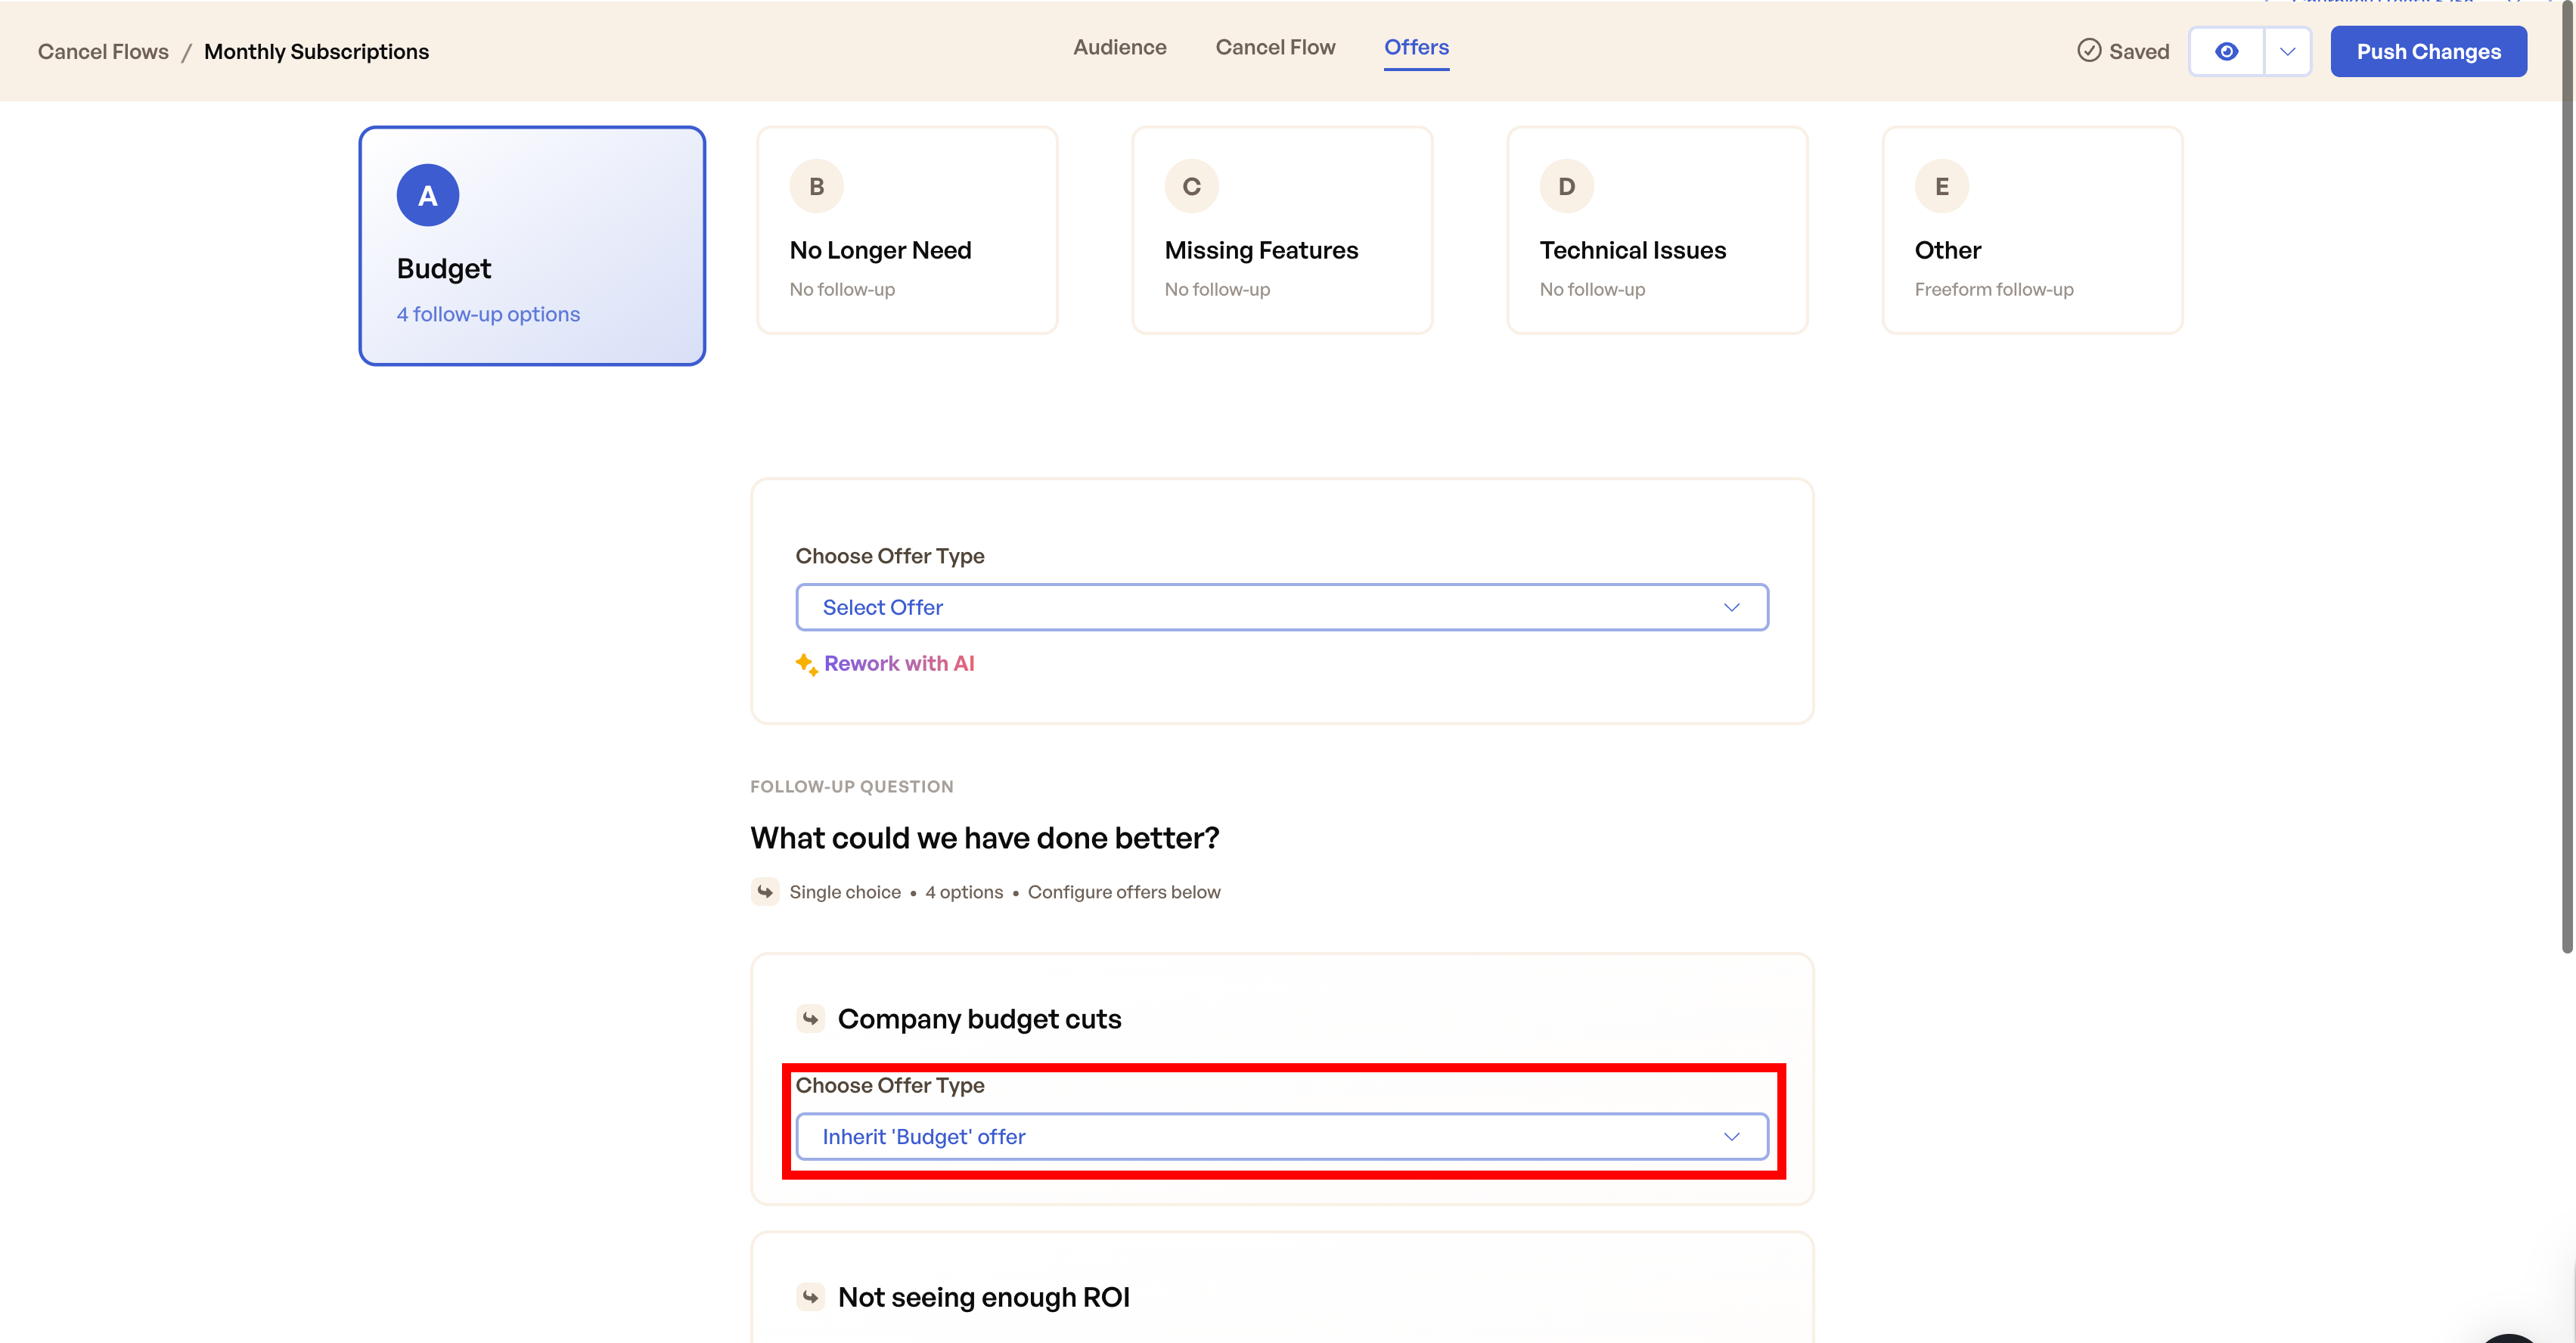Click the arrow icon beside Company budget cuts
2576x1343 pixels.
810,1019
